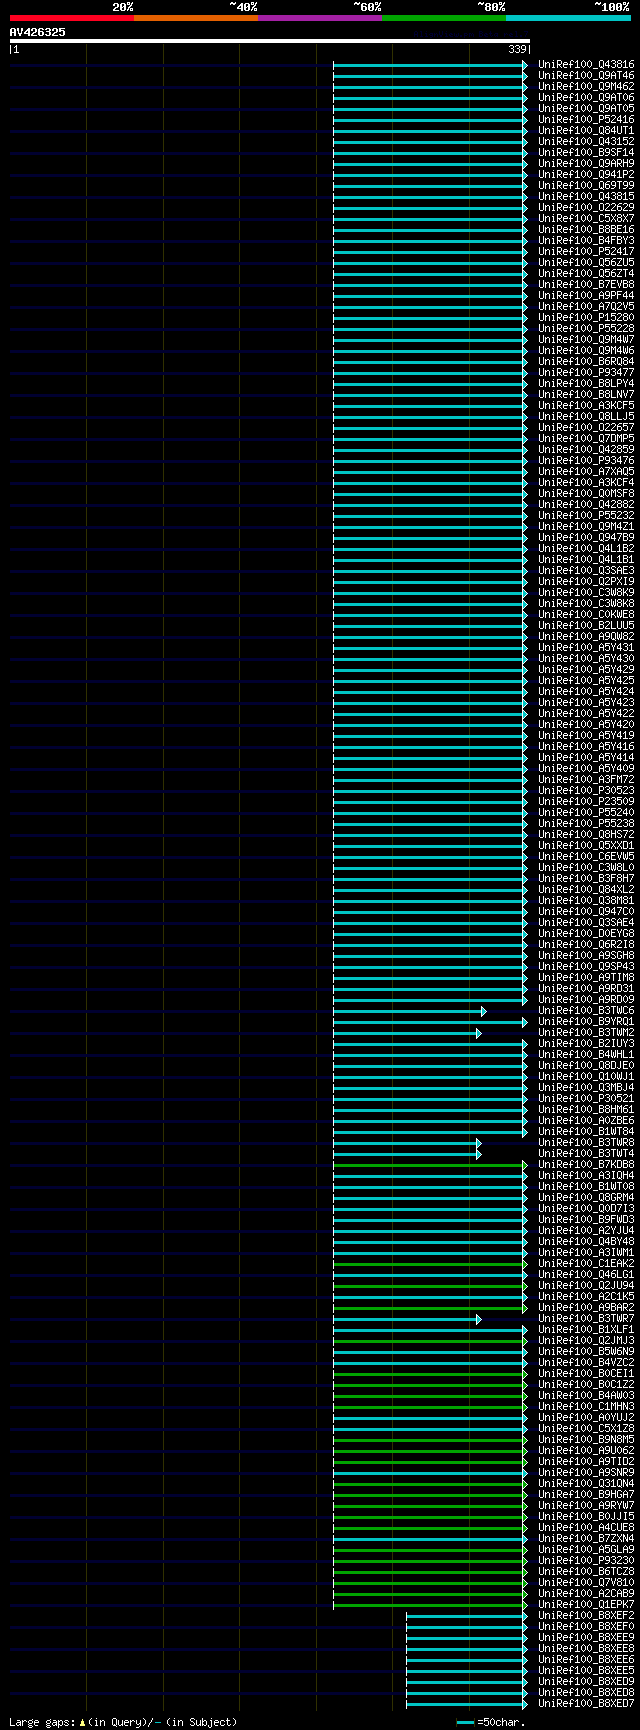Click the white query ruler bar
The image size is (640, 1730).
tap(270, 41)
